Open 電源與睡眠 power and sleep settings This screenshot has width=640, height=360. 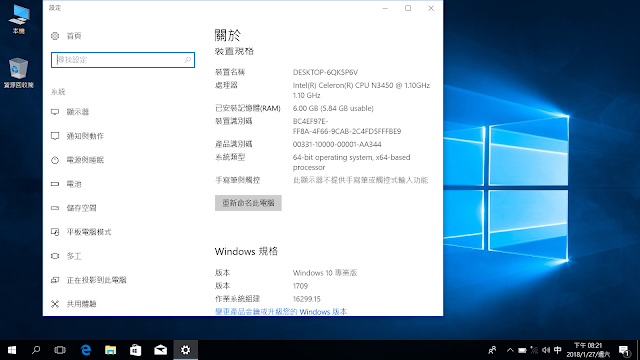click(85, 160)
